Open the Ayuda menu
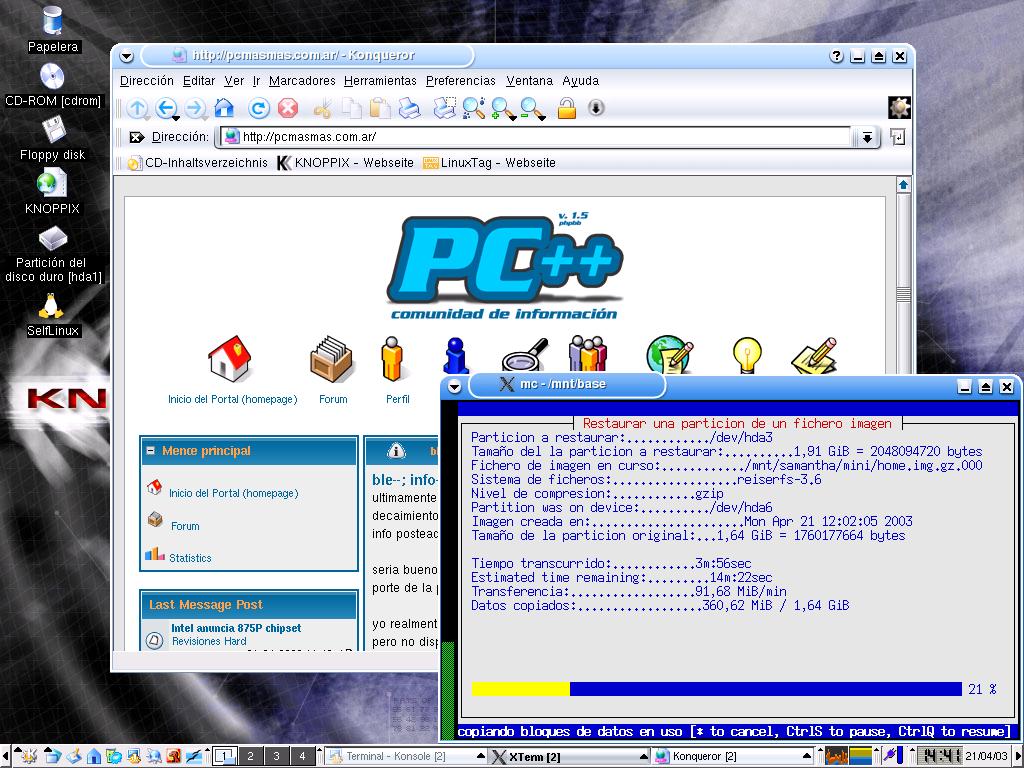Viewport: 1024px width, 768px height. tap(581, 81)
